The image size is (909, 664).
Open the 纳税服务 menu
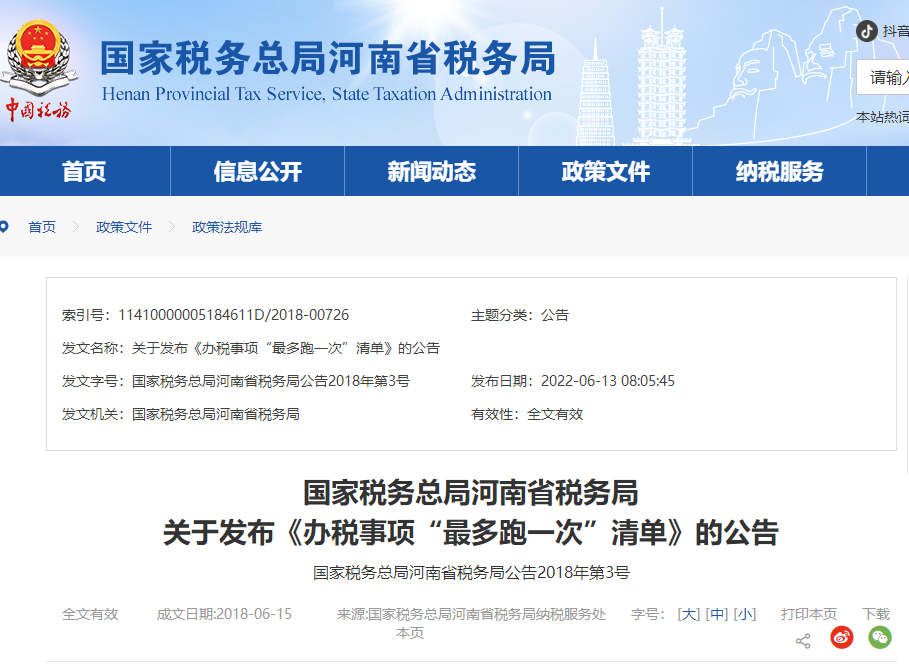tap(779, 171)
